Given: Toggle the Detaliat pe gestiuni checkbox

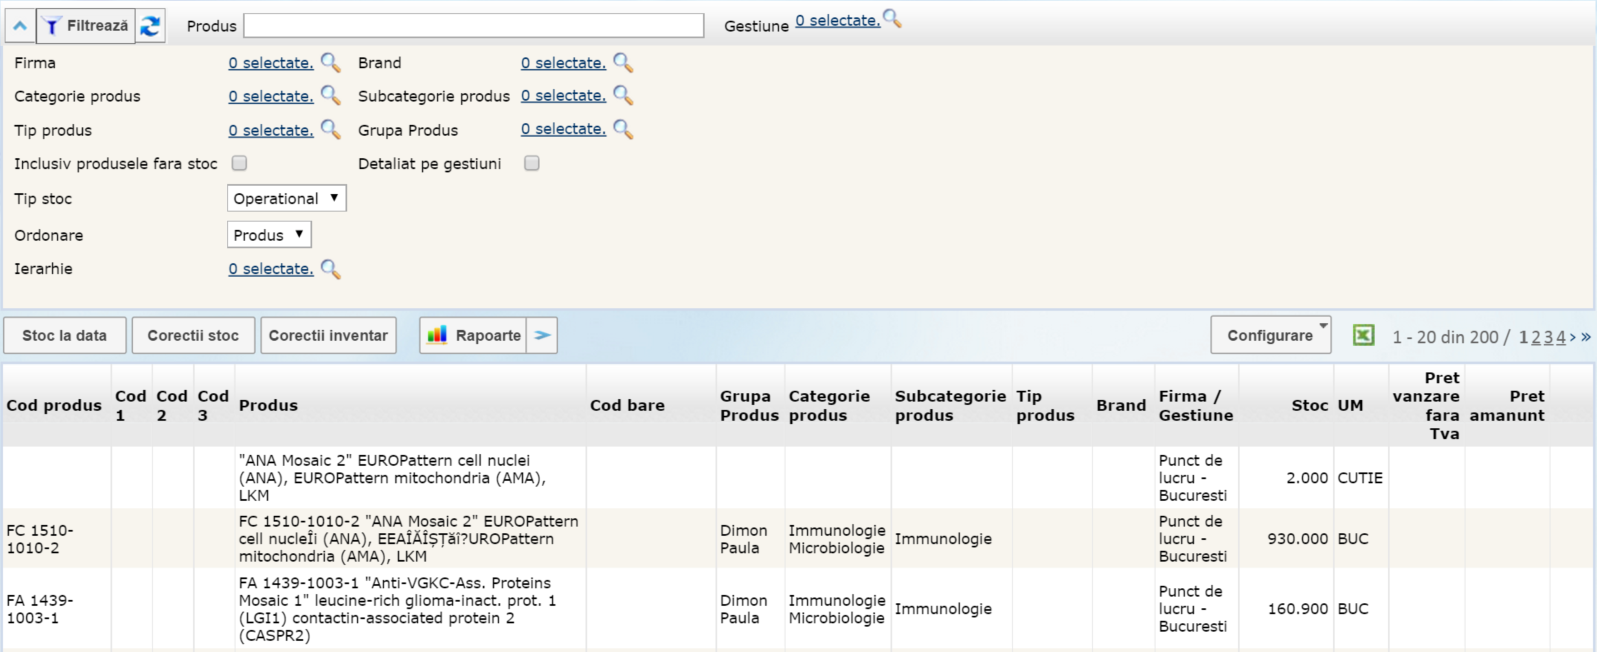Looking at the screenshot, I should click(532, 163).
